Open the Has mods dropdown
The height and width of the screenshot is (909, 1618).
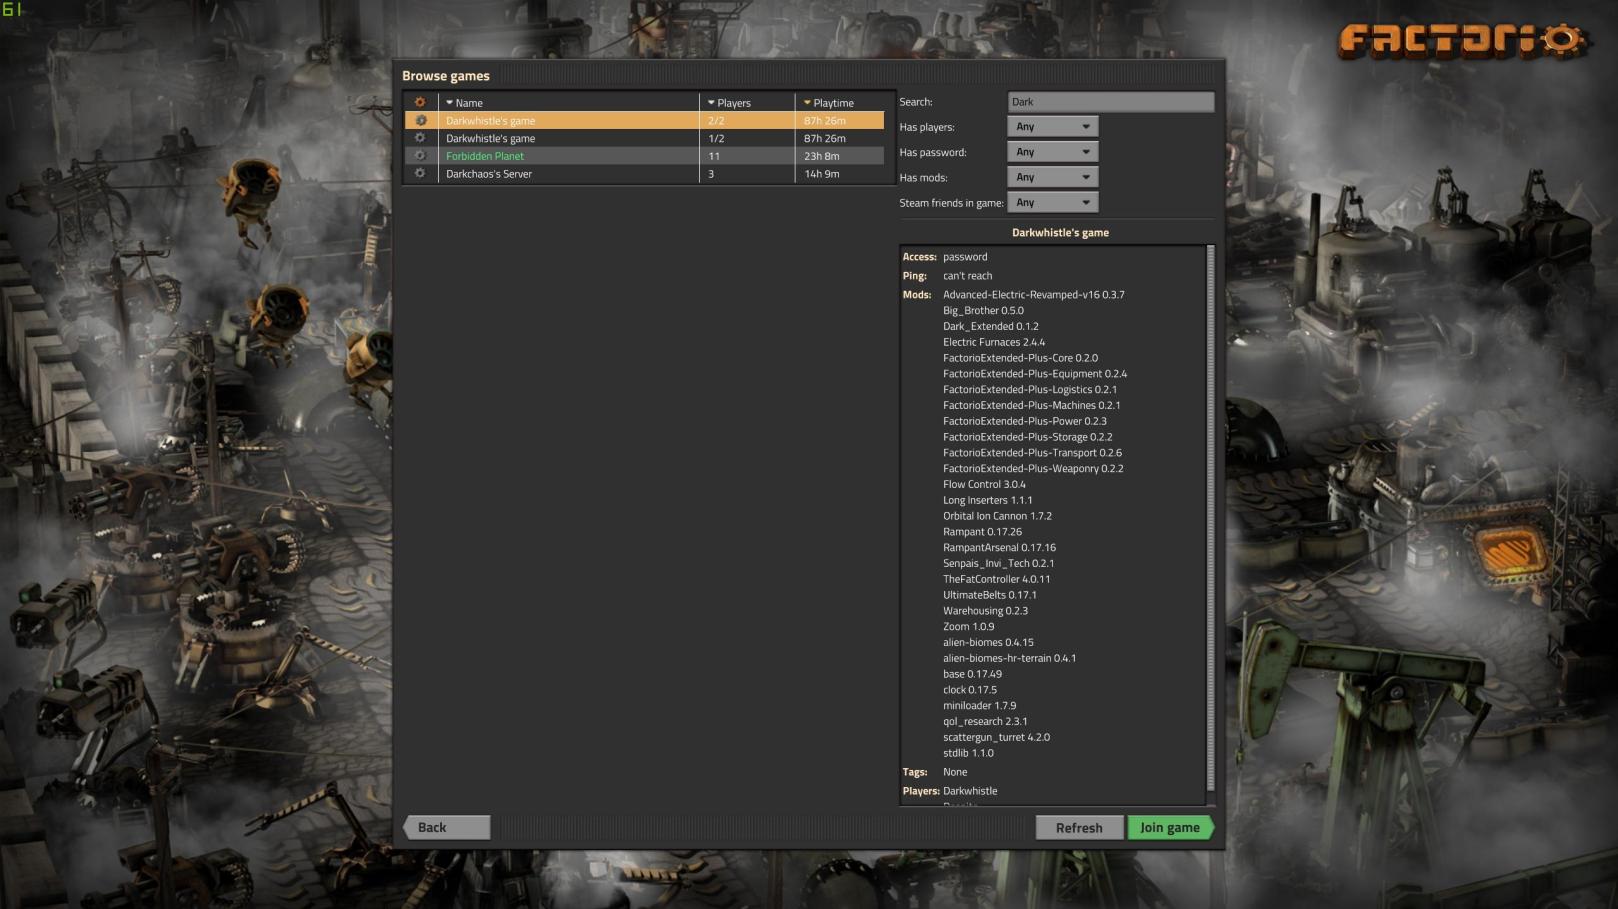1053,177
